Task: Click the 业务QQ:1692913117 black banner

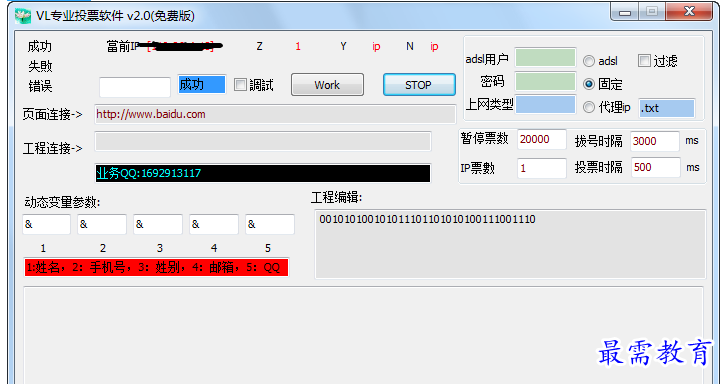Action: point(263,173)
